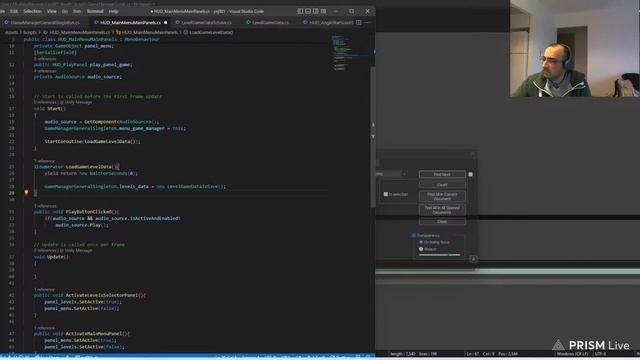
Task: Click PlayButtonClicked method name
Action: click(x=88, y=212)
